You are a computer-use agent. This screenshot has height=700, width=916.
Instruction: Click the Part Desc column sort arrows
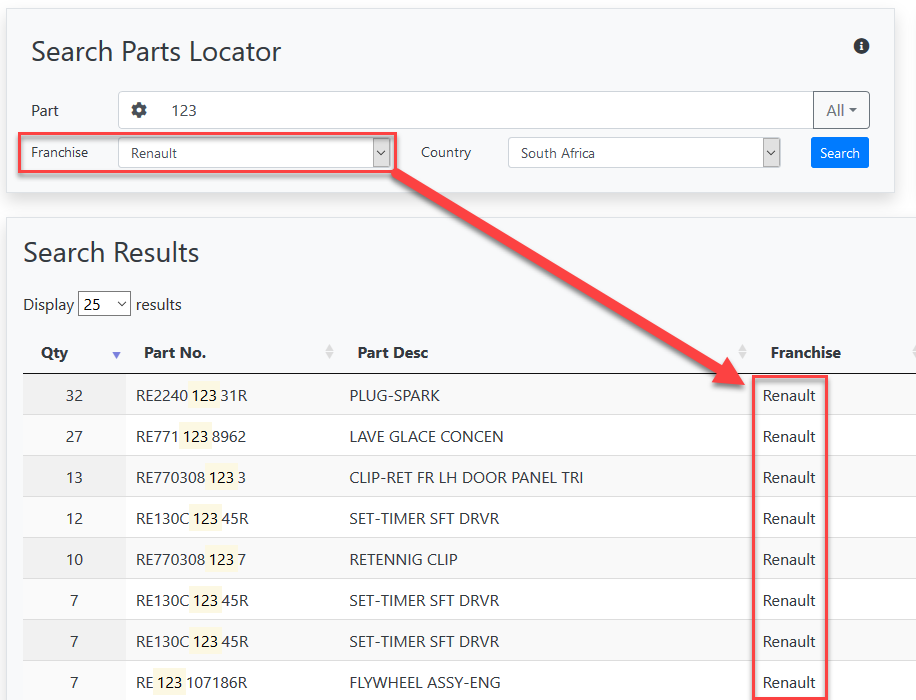pyautogui.click(x=742, y=352)
